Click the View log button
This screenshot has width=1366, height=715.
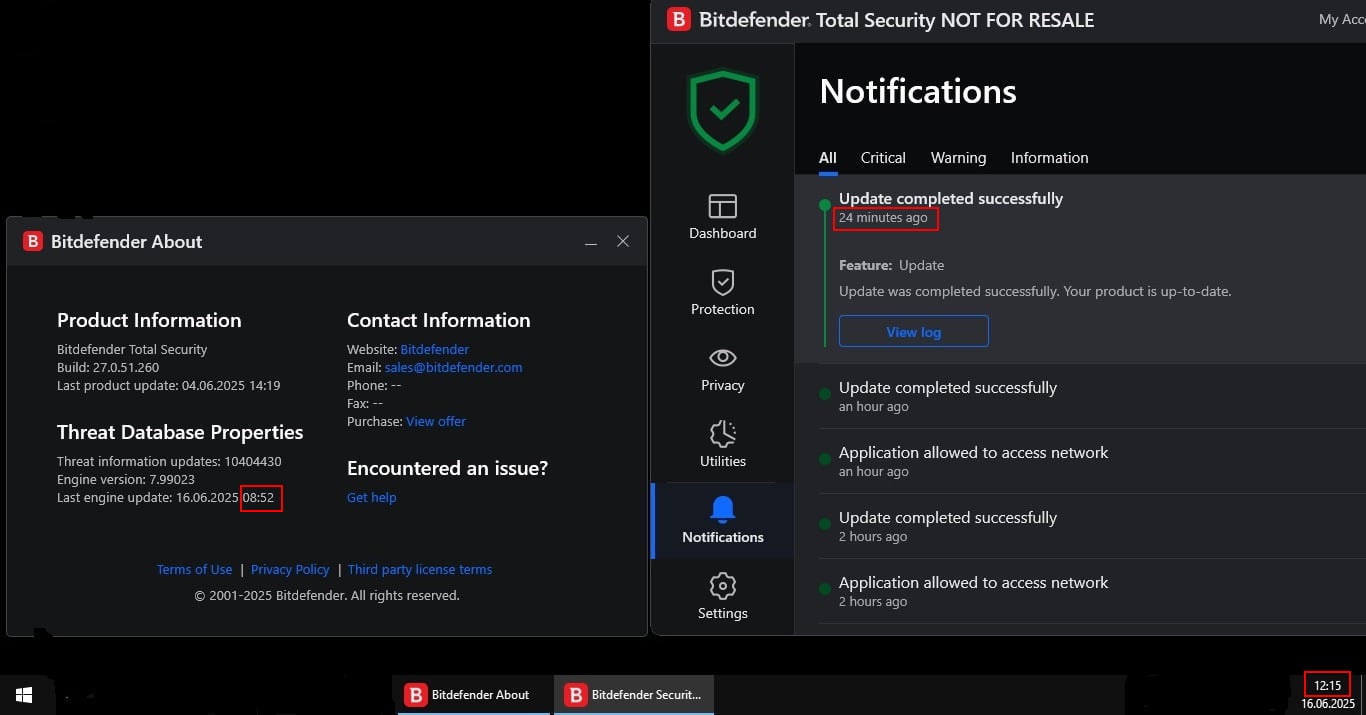tap(913, 331)
